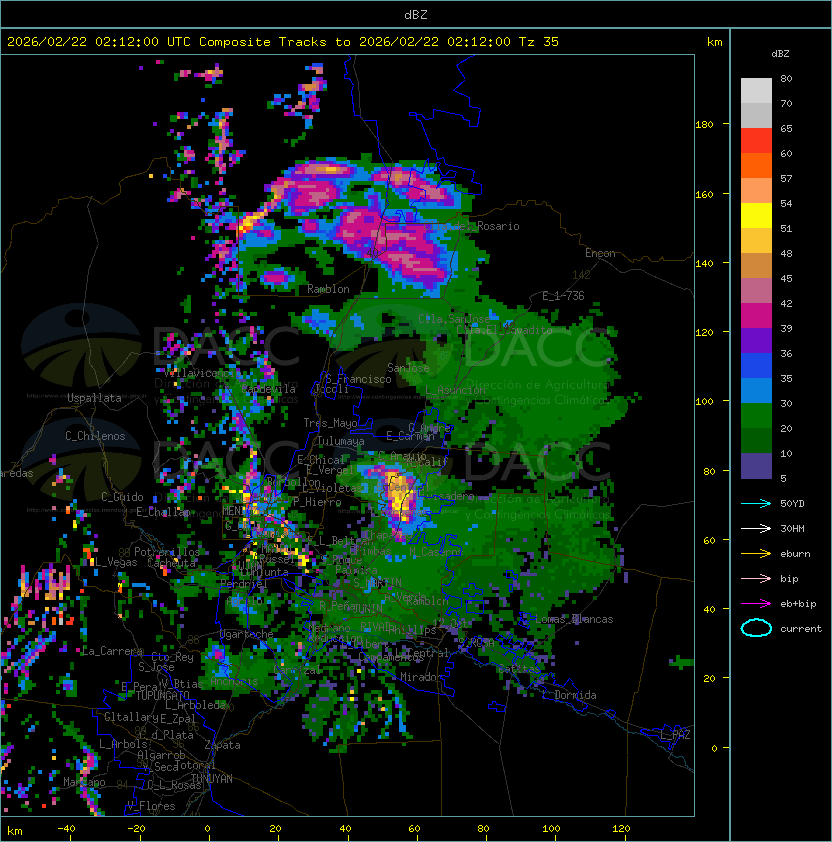Click the '180' tick on the vertical axis
832x842 pixels.
704,125
